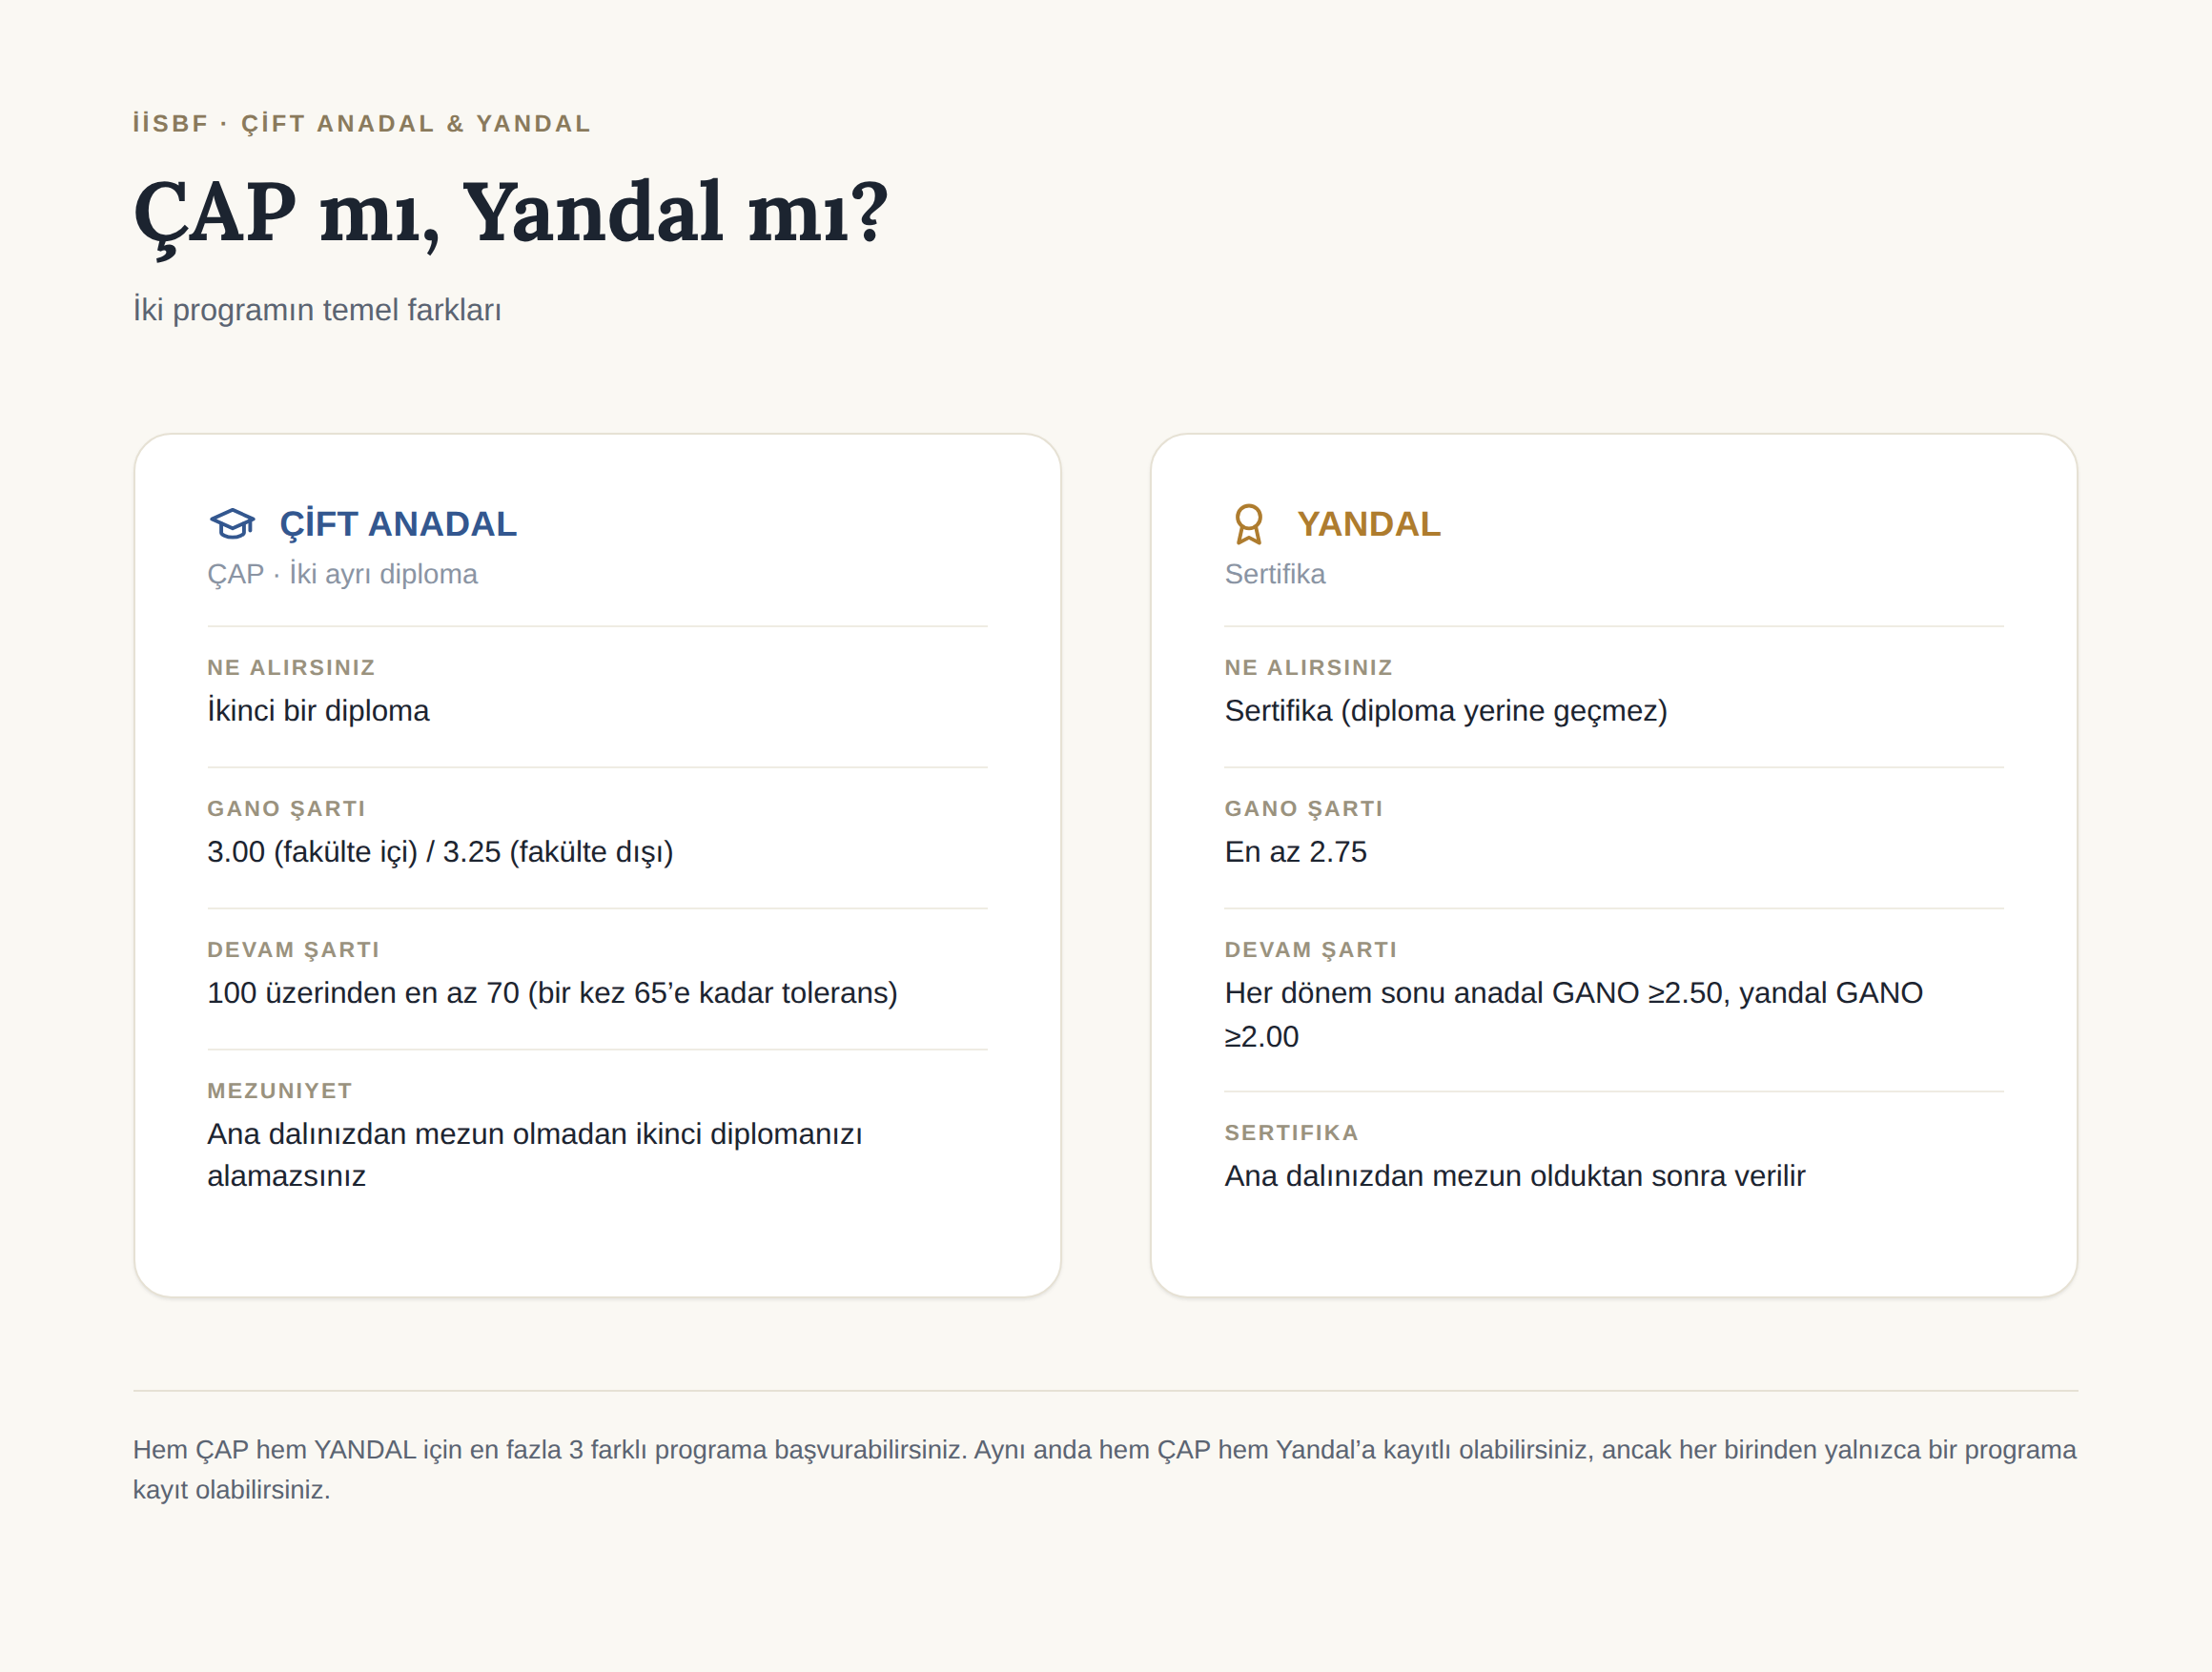Click the graduation cap icon
Viewport: 2212px width, 1672px height.
(232, 524)
